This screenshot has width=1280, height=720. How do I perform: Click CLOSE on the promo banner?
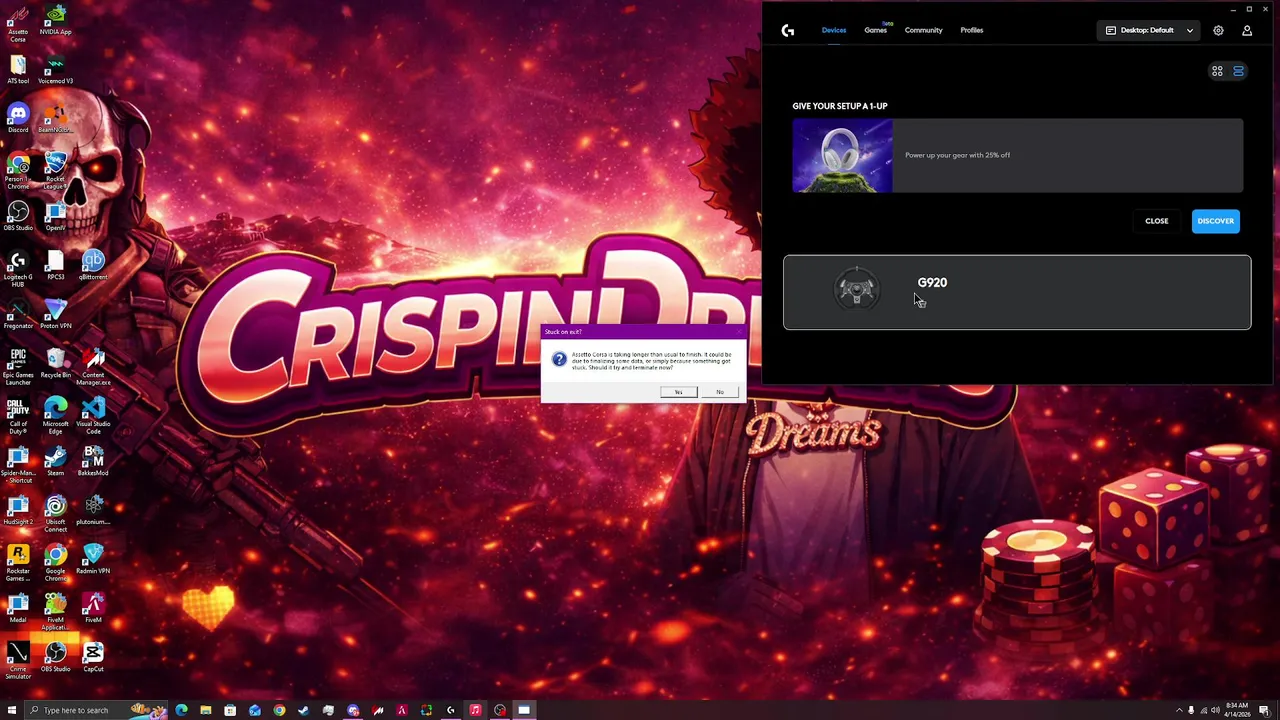pos(1156,221)
